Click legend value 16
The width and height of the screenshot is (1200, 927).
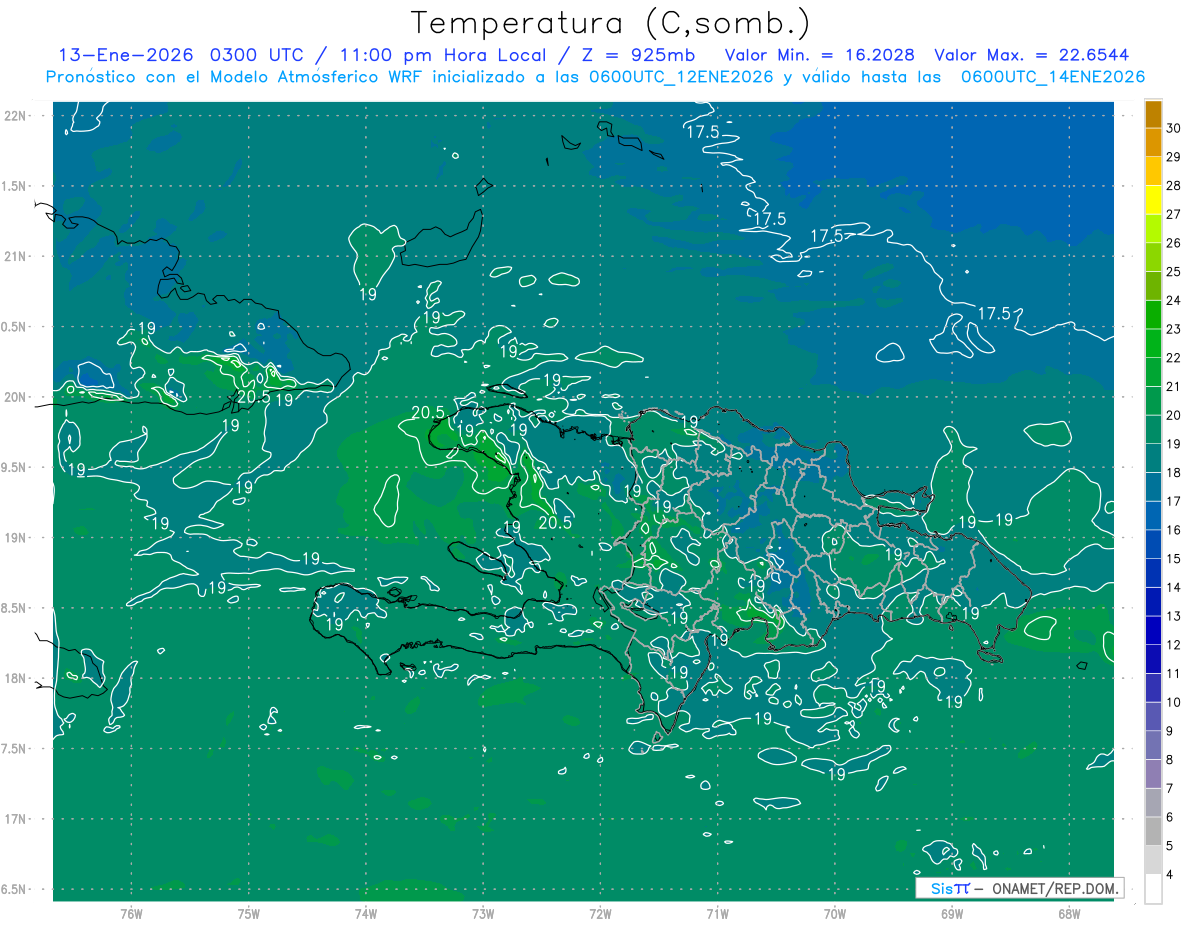point(1173,530)
